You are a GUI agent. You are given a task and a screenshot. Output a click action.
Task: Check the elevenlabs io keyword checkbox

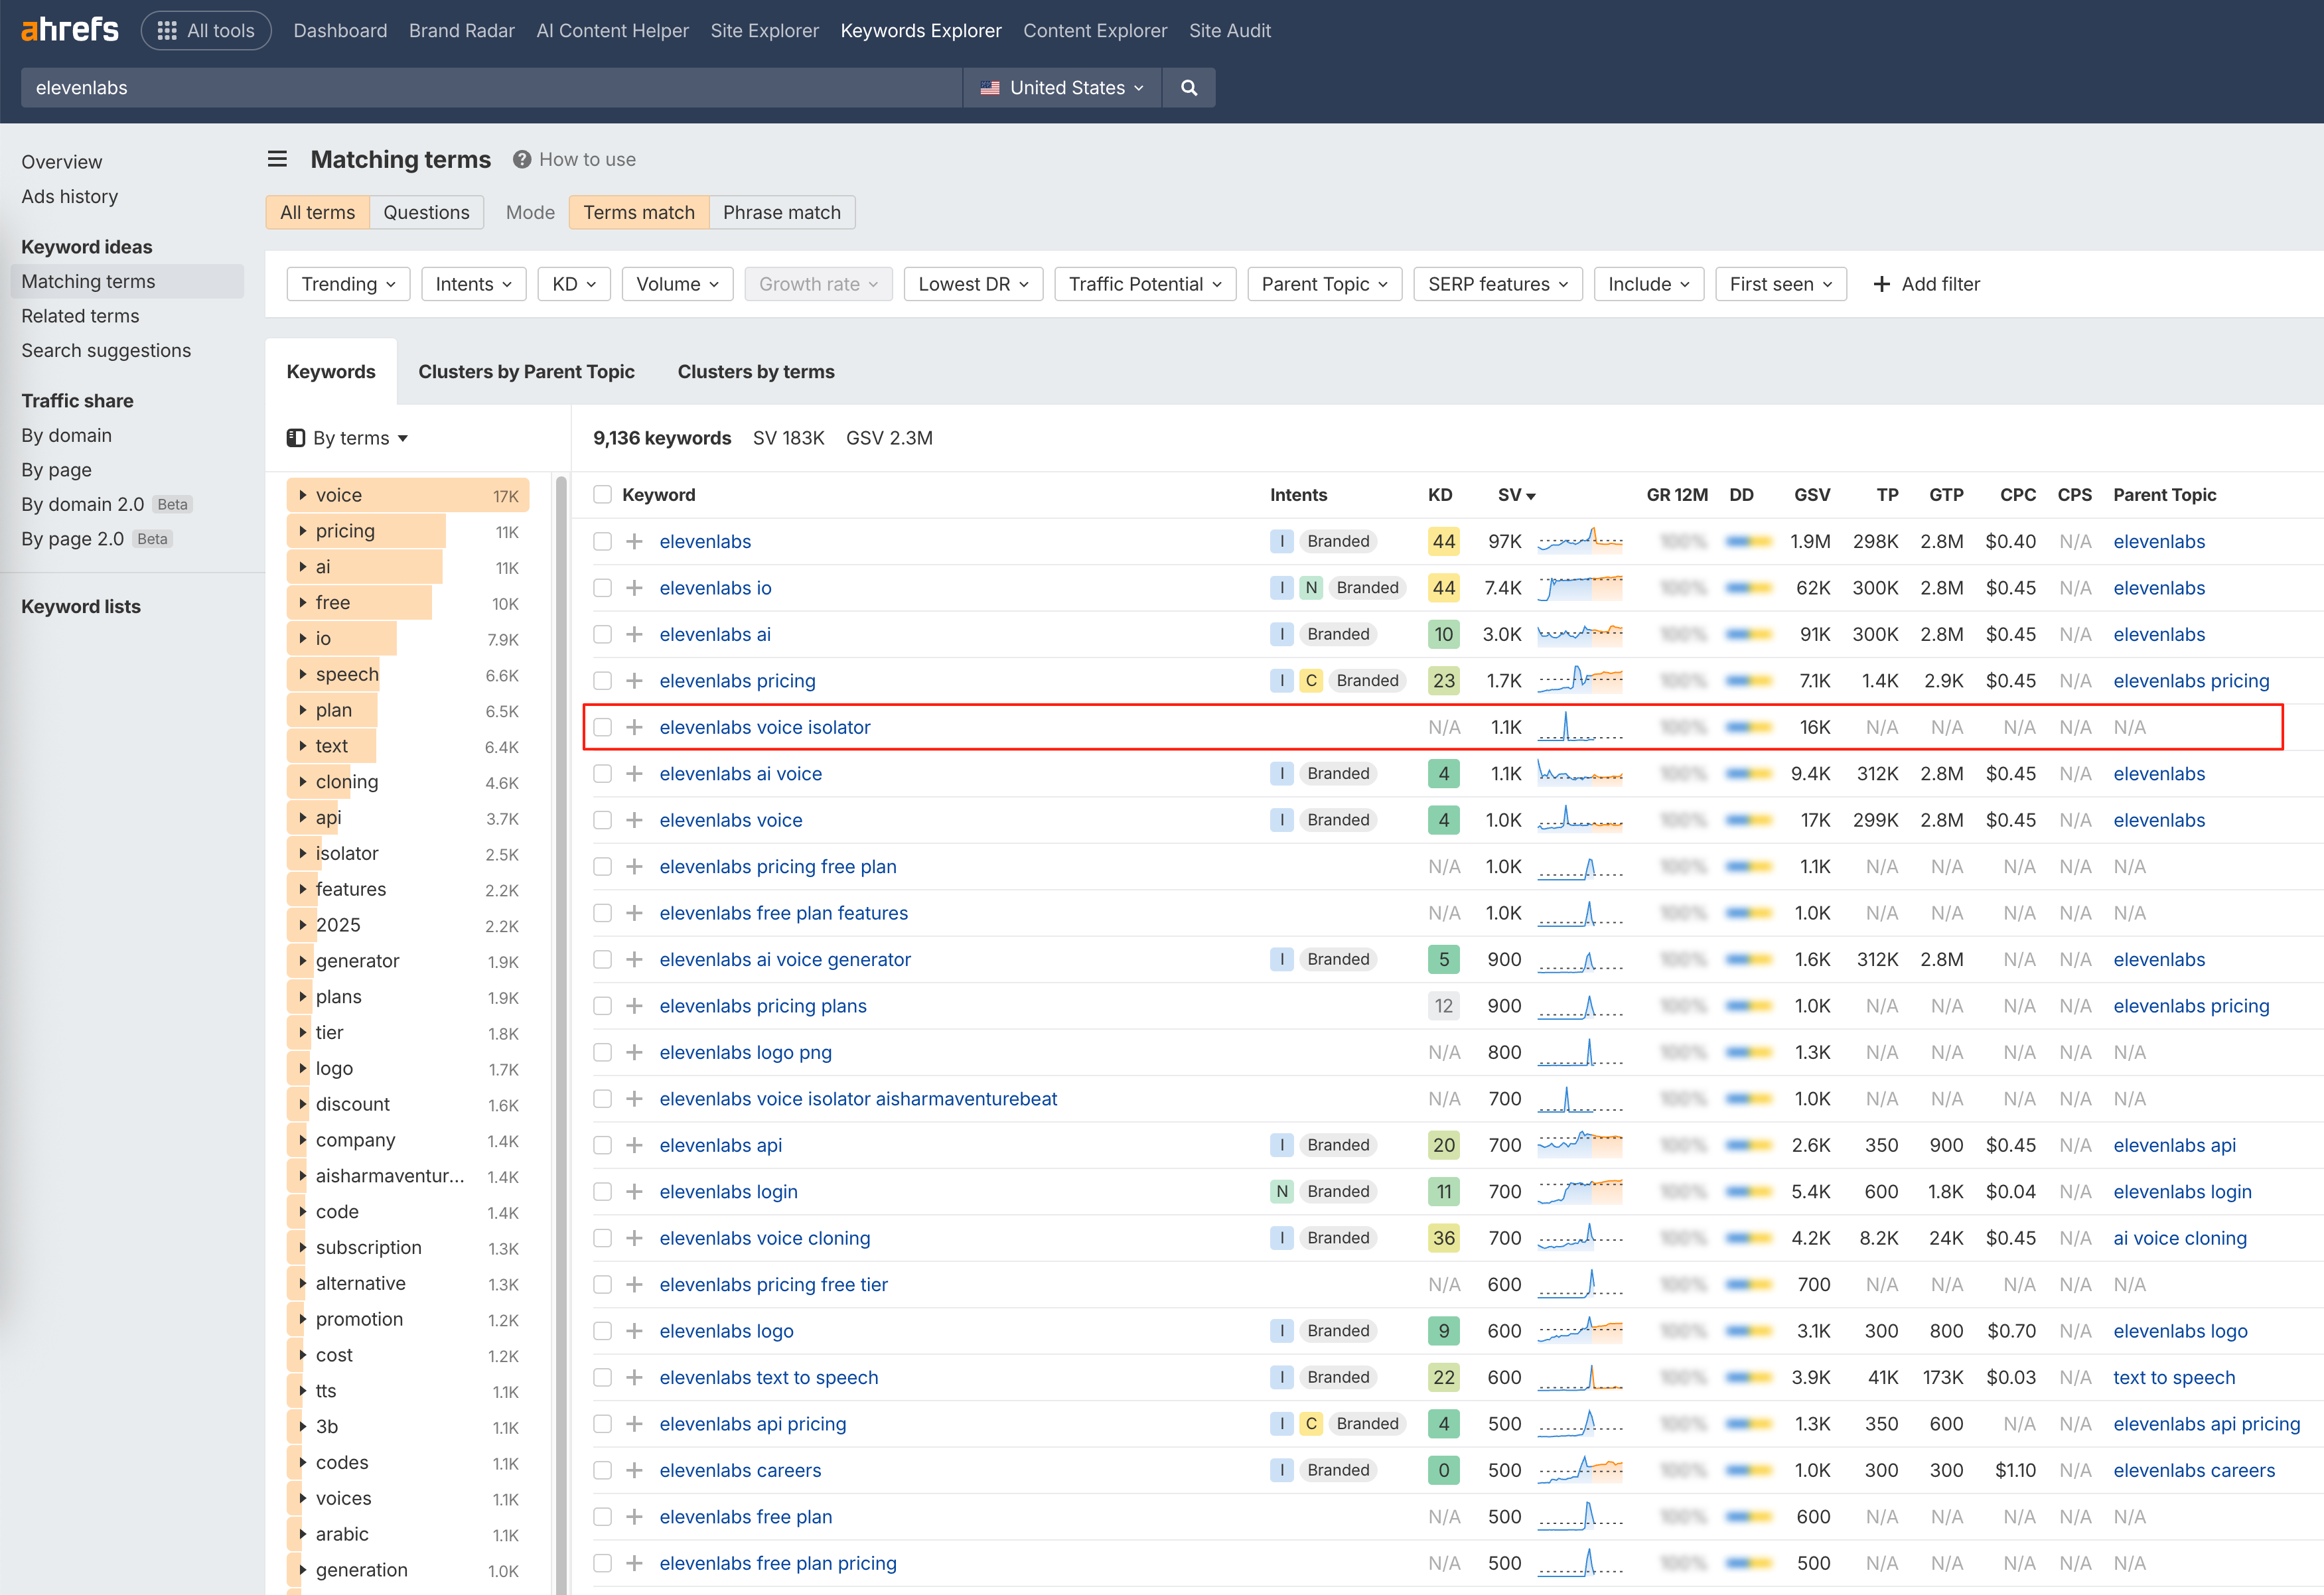[602, 588]
